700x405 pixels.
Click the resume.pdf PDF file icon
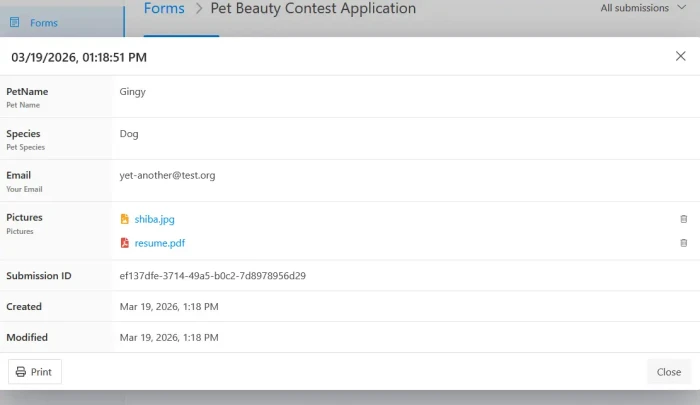tap(125, 243)
